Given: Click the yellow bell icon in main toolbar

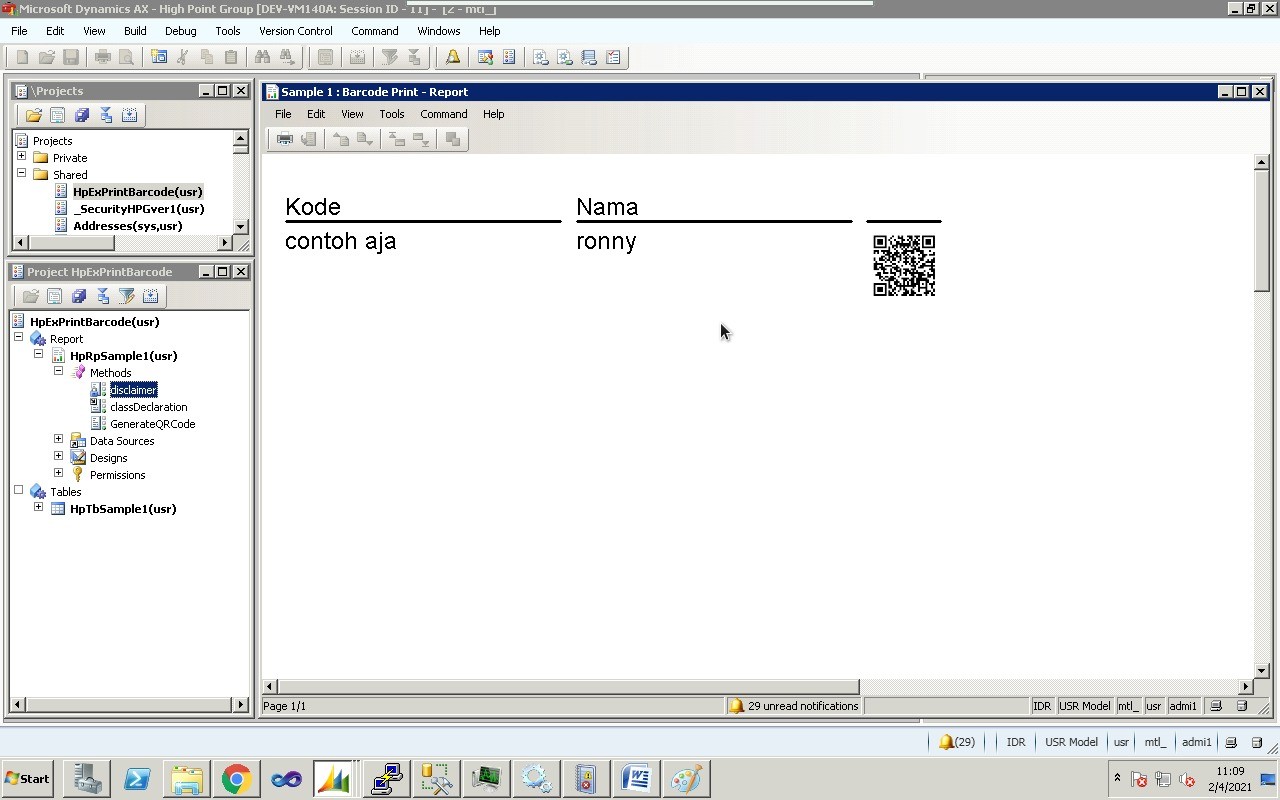Looking at the screenshot, I should [x=453, y=57].
